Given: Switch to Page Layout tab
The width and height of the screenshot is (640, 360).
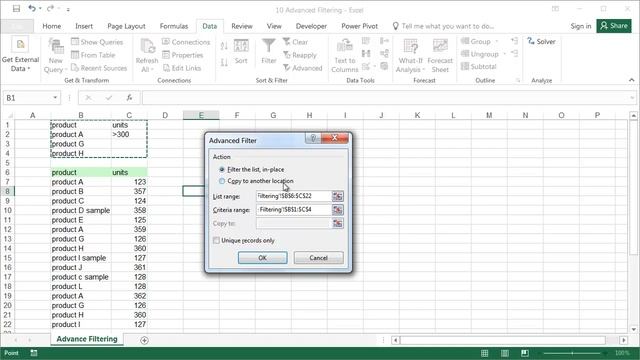Looking at the screenshot, I should point(126,26).
